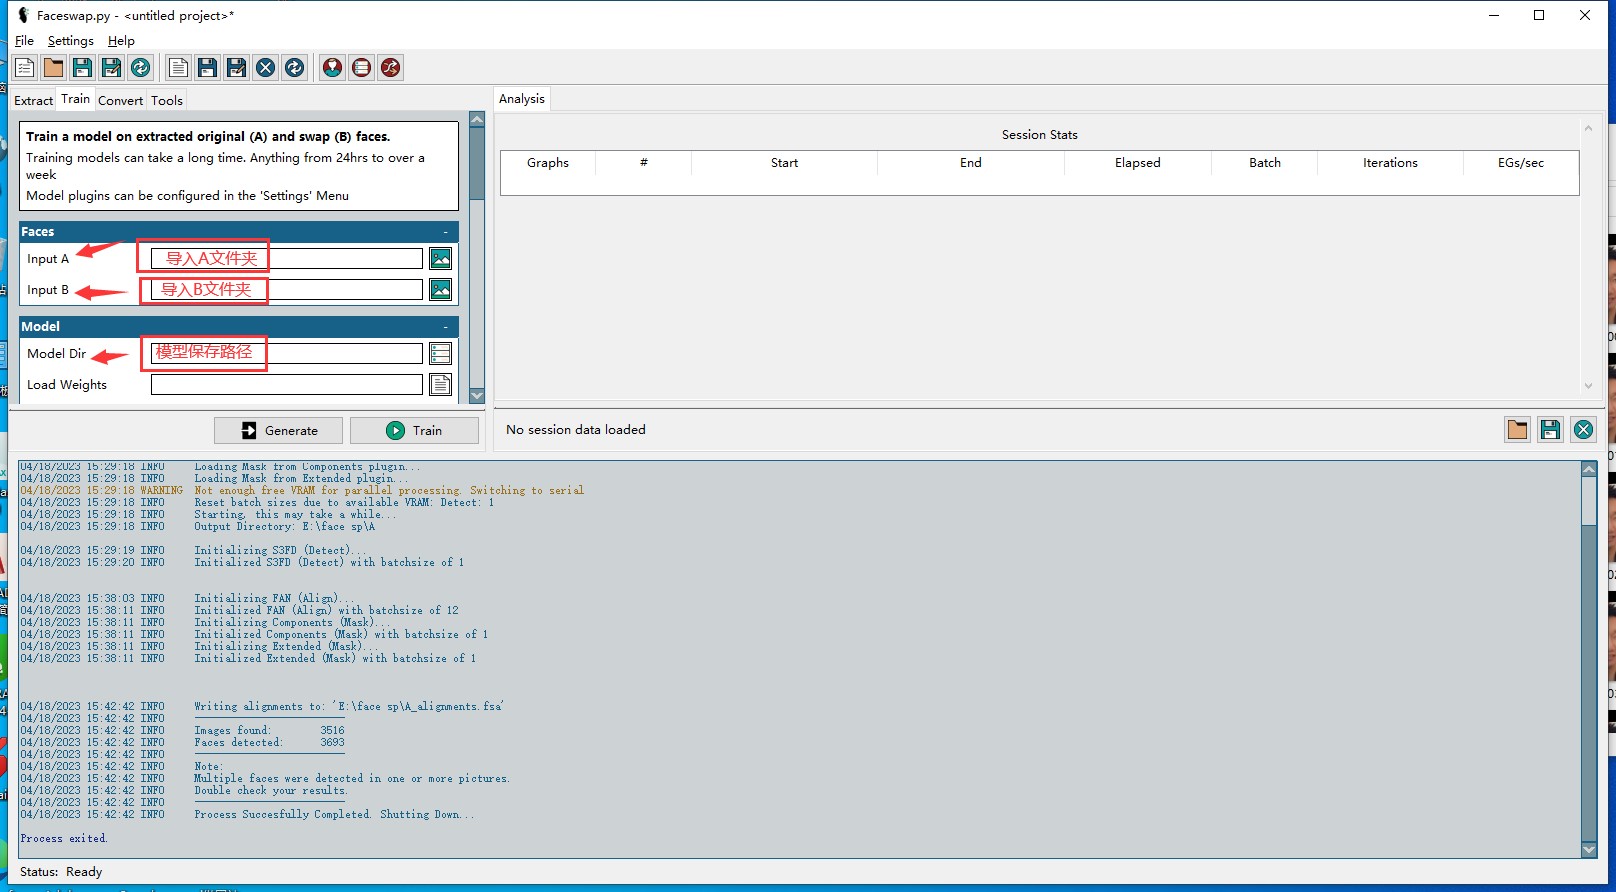Click the teal reload project icon
The width and height of the screenshot is (1616, 892).
(x=141, y=67)
